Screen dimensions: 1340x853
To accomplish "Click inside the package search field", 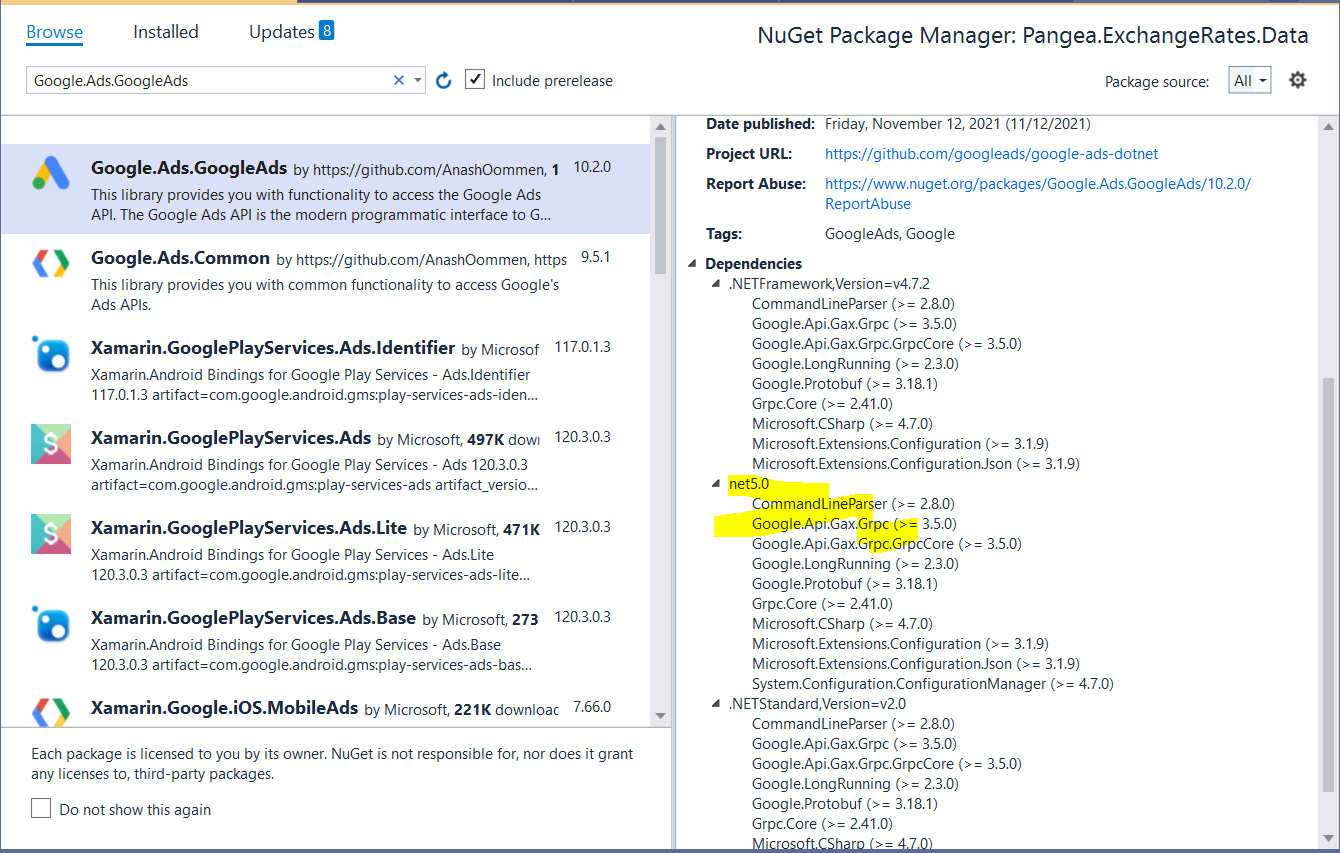I will (x=200, y=79).
